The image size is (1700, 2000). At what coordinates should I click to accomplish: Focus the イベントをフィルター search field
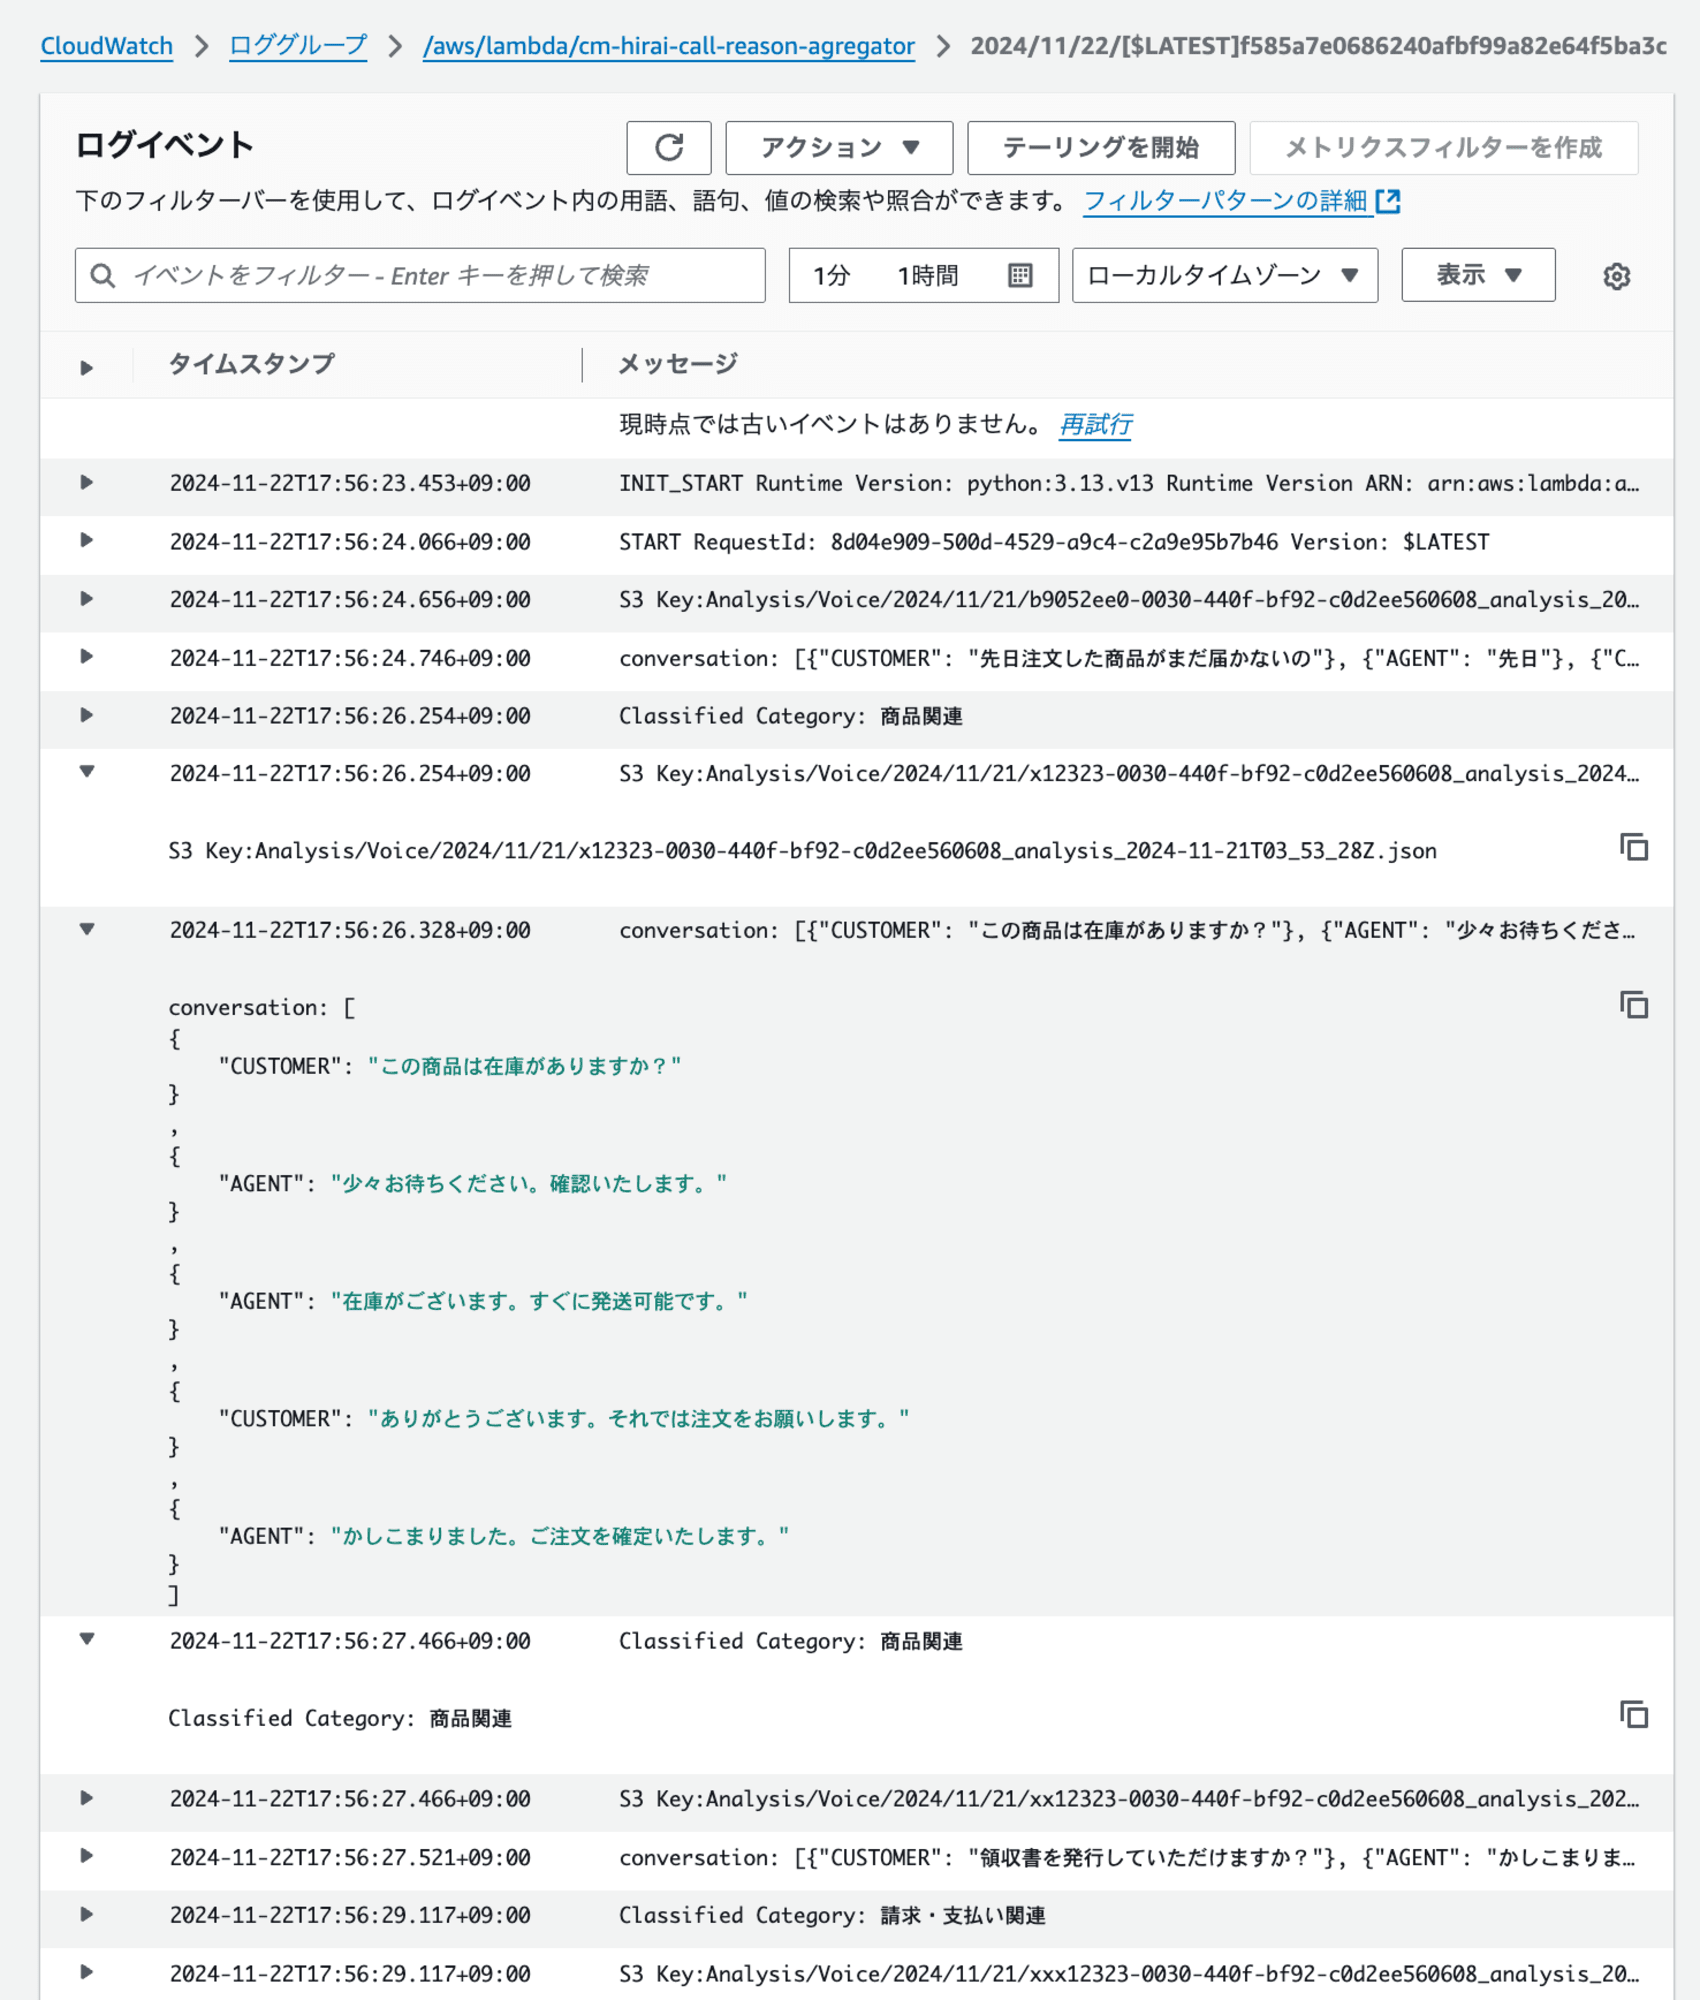coord(420,275)
